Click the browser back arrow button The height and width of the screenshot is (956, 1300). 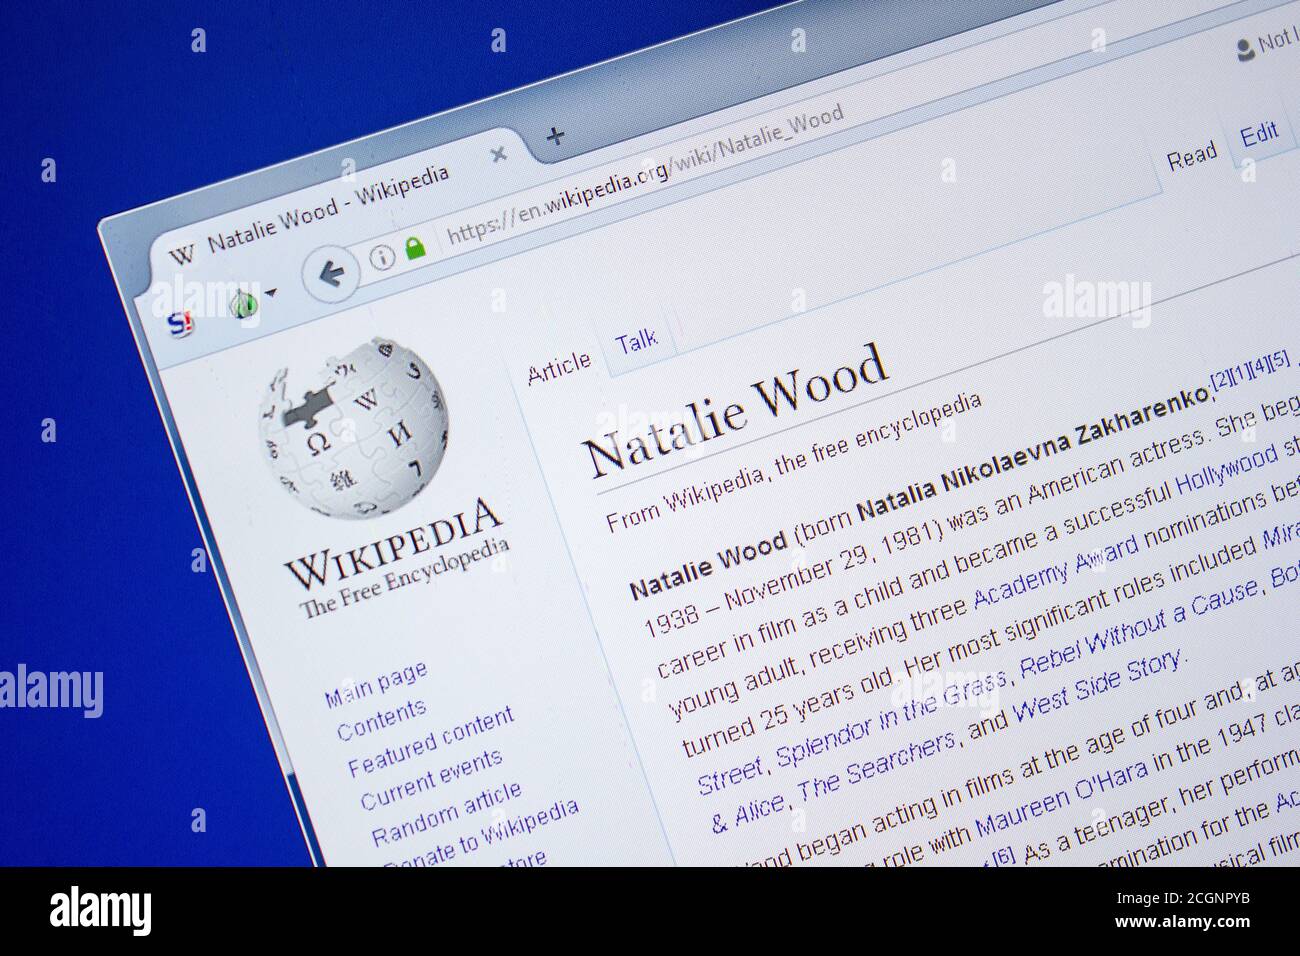(x=331, y=272)
